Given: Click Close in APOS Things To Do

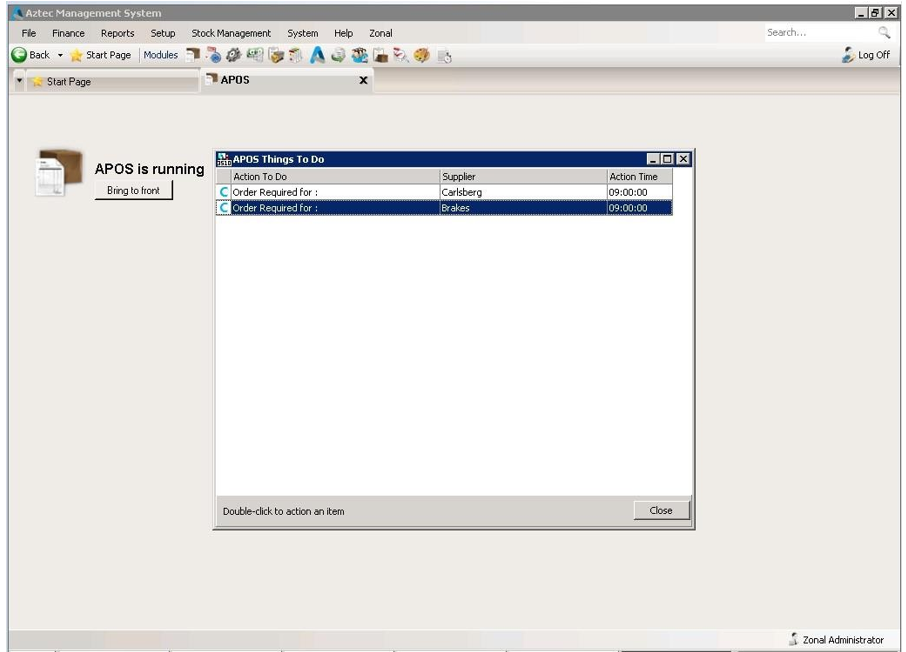Looking at the screenshot, I should point(661,510).
